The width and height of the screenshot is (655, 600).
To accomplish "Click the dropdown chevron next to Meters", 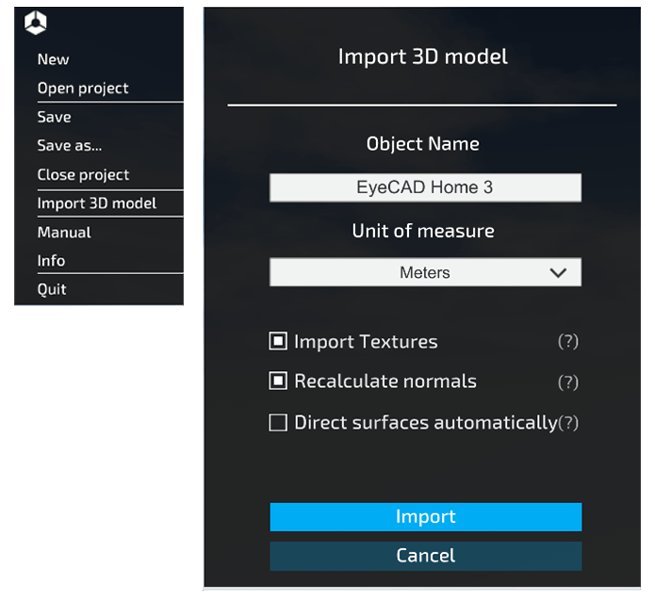I will coord(558,273).
